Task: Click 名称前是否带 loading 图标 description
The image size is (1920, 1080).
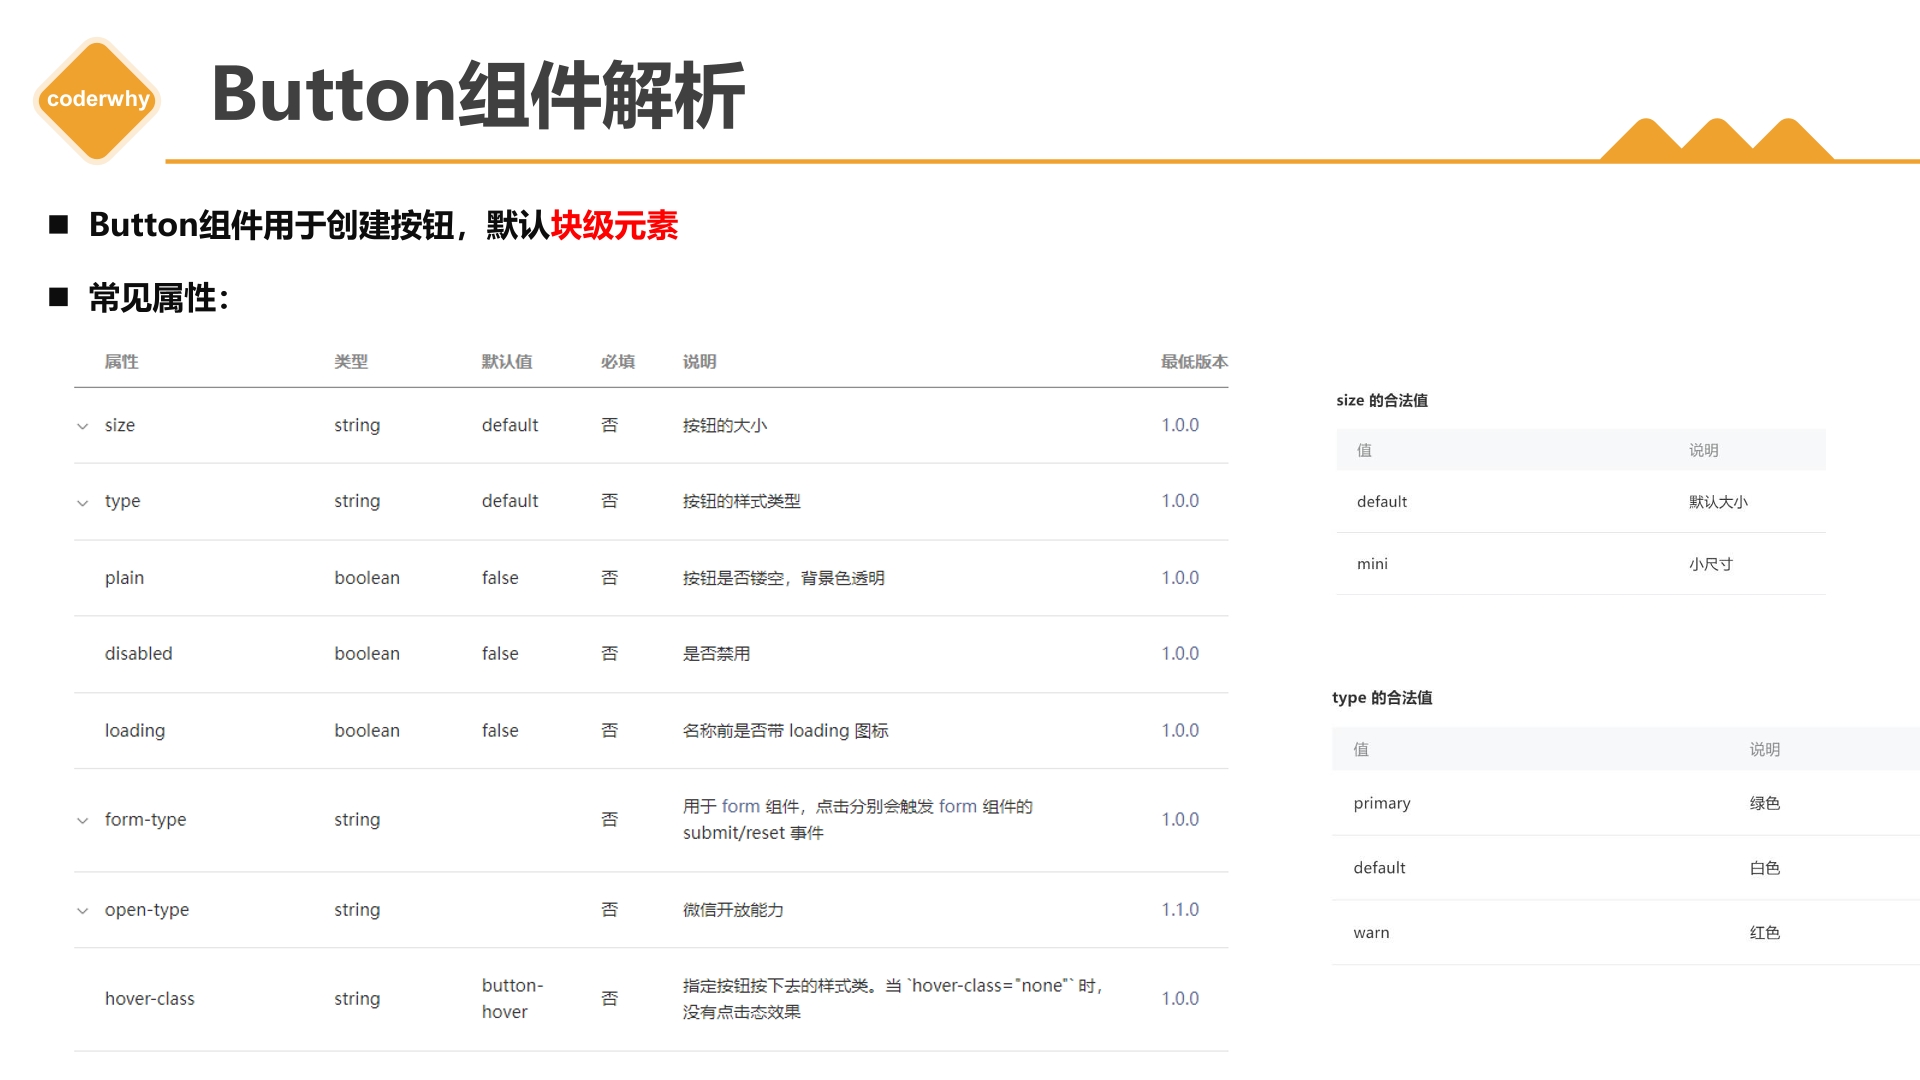Action: (x=785, y=731)
